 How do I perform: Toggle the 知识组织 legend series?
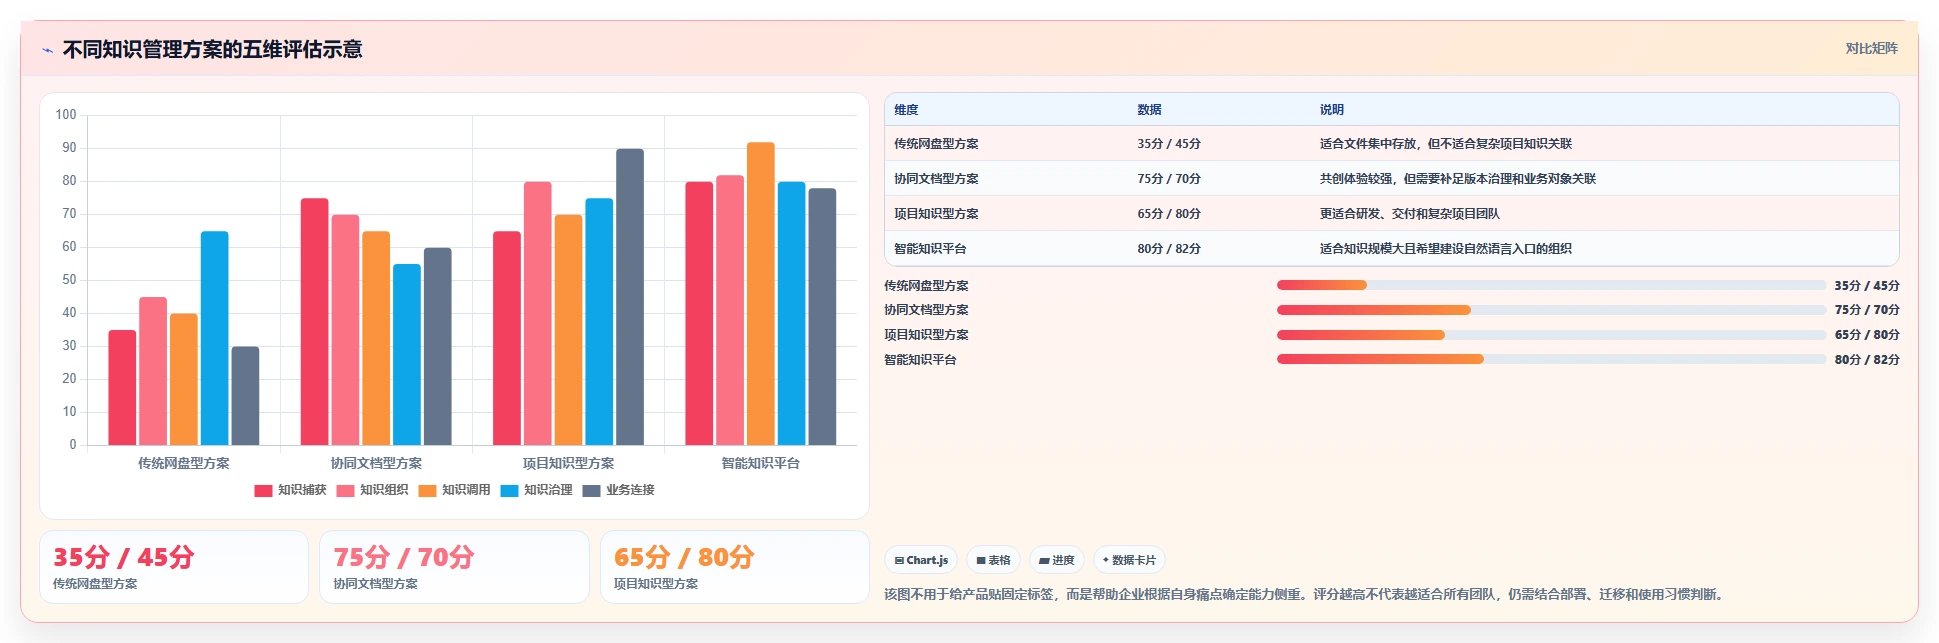[x=373, y=490]
